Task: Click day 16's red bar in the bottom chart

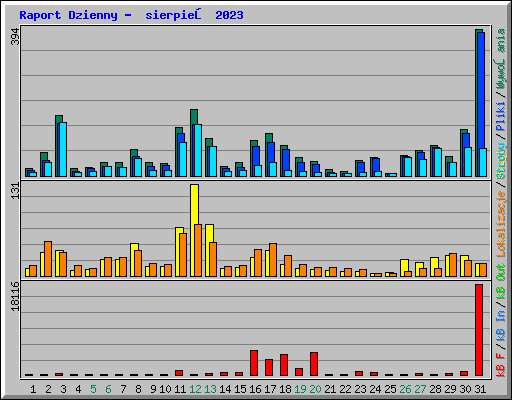Action: [x=254, y=363]
